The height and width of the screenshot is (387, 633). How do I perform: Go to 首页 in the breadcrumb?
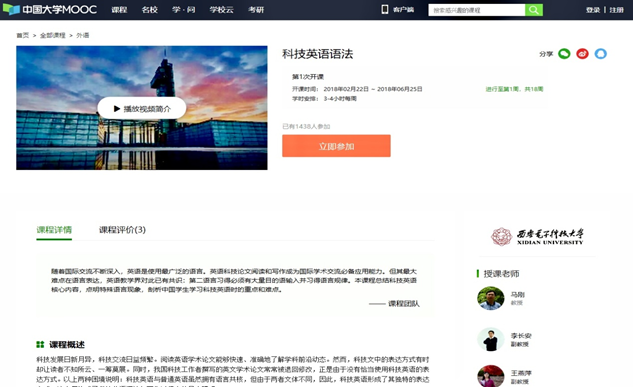23,35
